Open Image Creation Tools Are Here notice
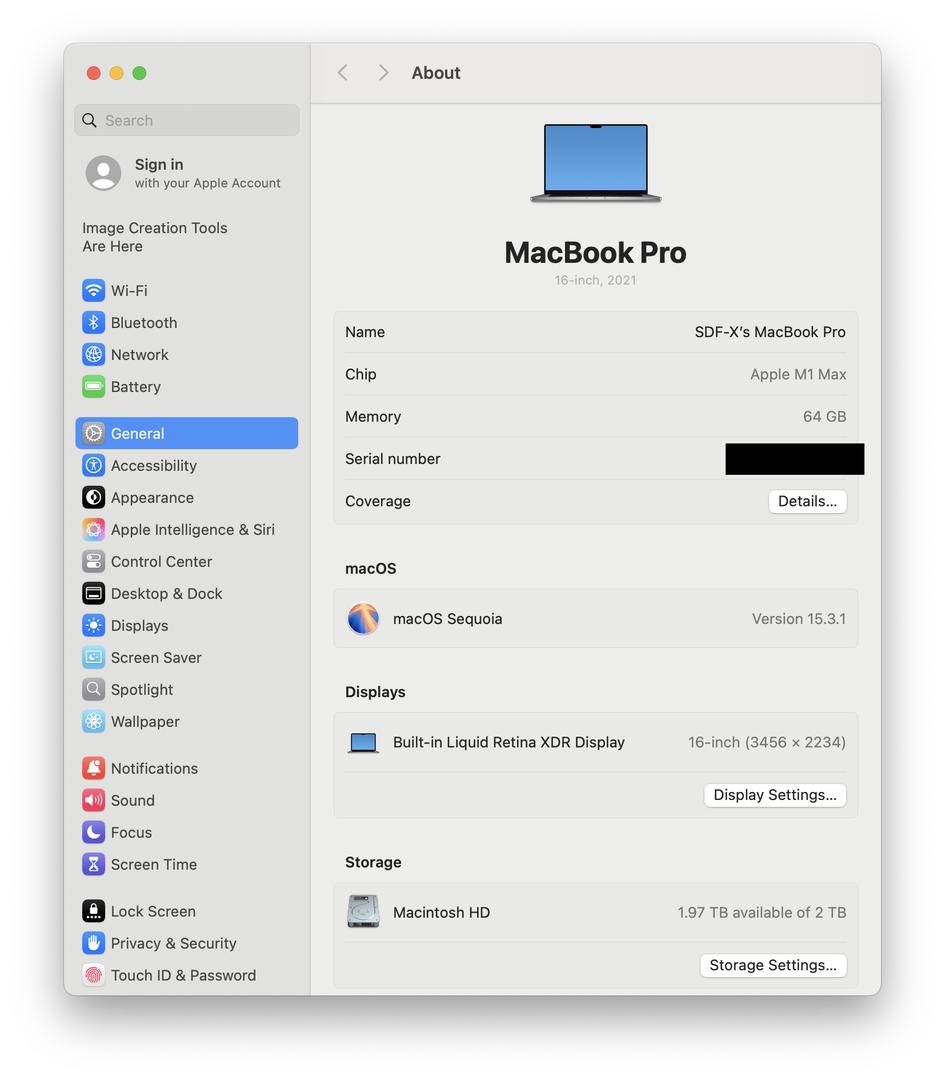Screen dimensions: 945x1080 point(155,237)
